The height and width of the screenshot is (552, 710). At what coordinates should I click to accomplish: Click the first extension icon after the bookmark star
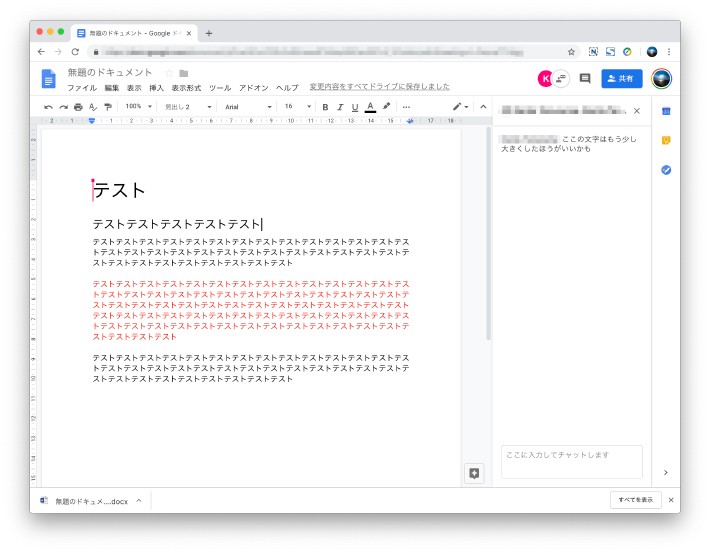(x=593, y=52)
